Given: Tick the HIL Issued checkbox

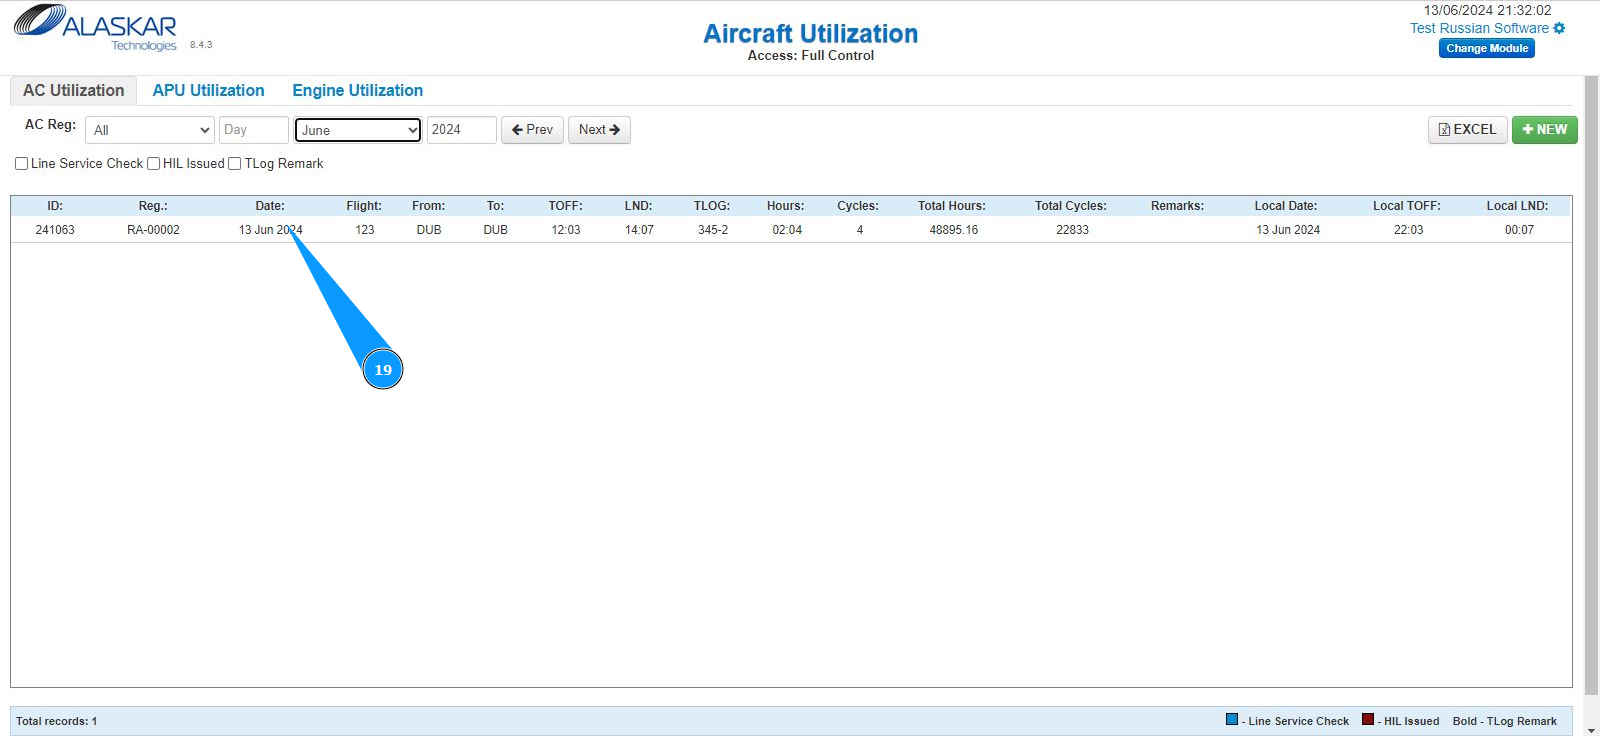Looking at the screenshot, I should (x=153, y=164).
